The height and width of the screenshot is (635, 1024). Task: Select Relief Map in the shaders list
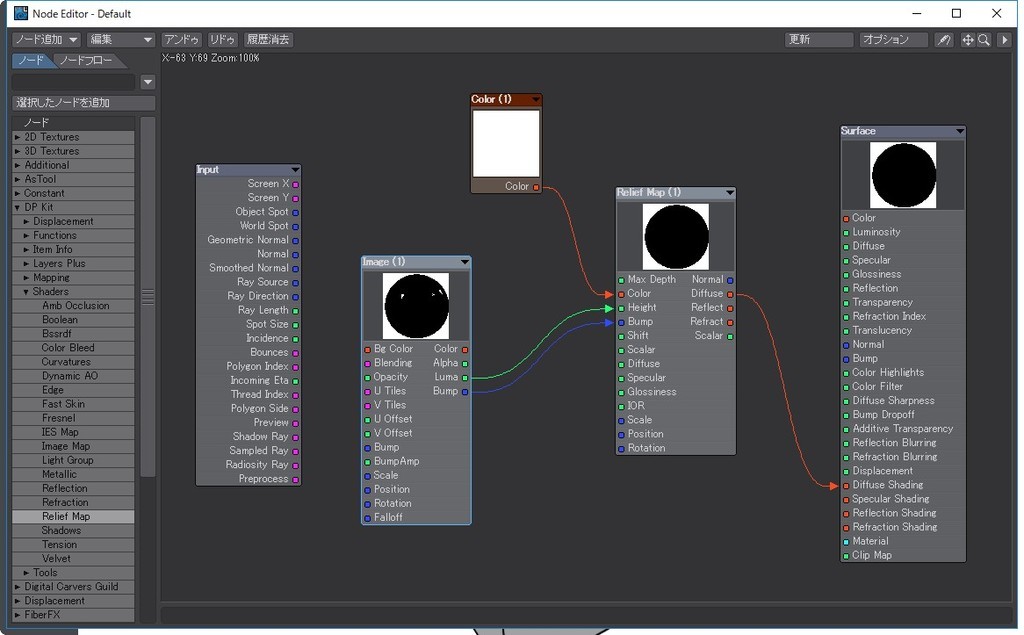pos(73,516)
